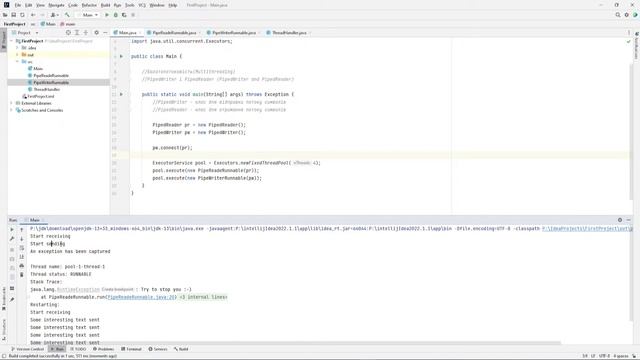Viewport: 640px width, 360px height.
Task: Collapse the FirstProject root node
Action: pos(12,41)
